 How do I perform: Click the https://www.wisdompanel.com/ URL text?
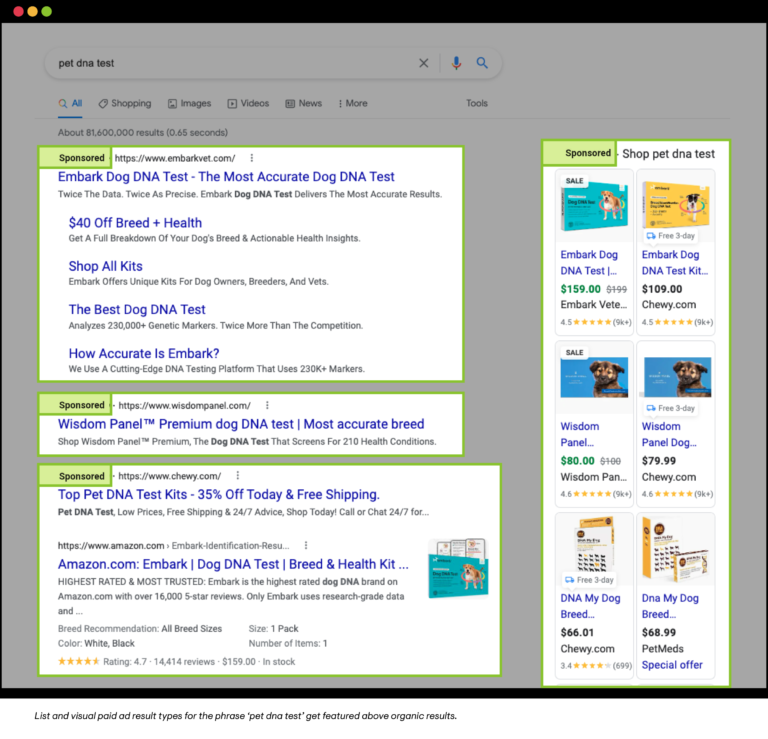point(185,405)
